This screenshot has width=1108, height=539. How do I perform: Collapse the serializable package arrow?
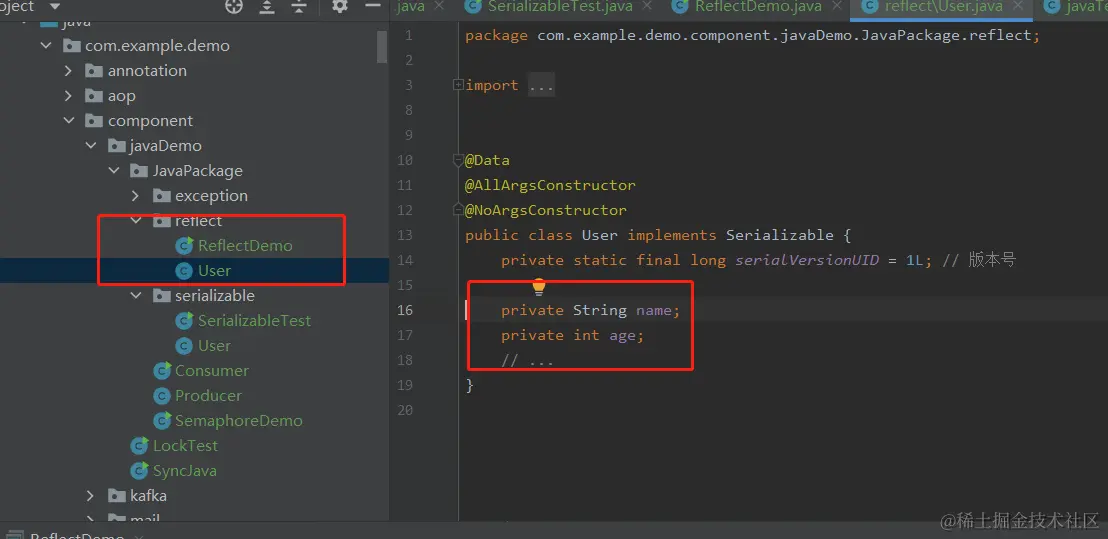[136, 295]
